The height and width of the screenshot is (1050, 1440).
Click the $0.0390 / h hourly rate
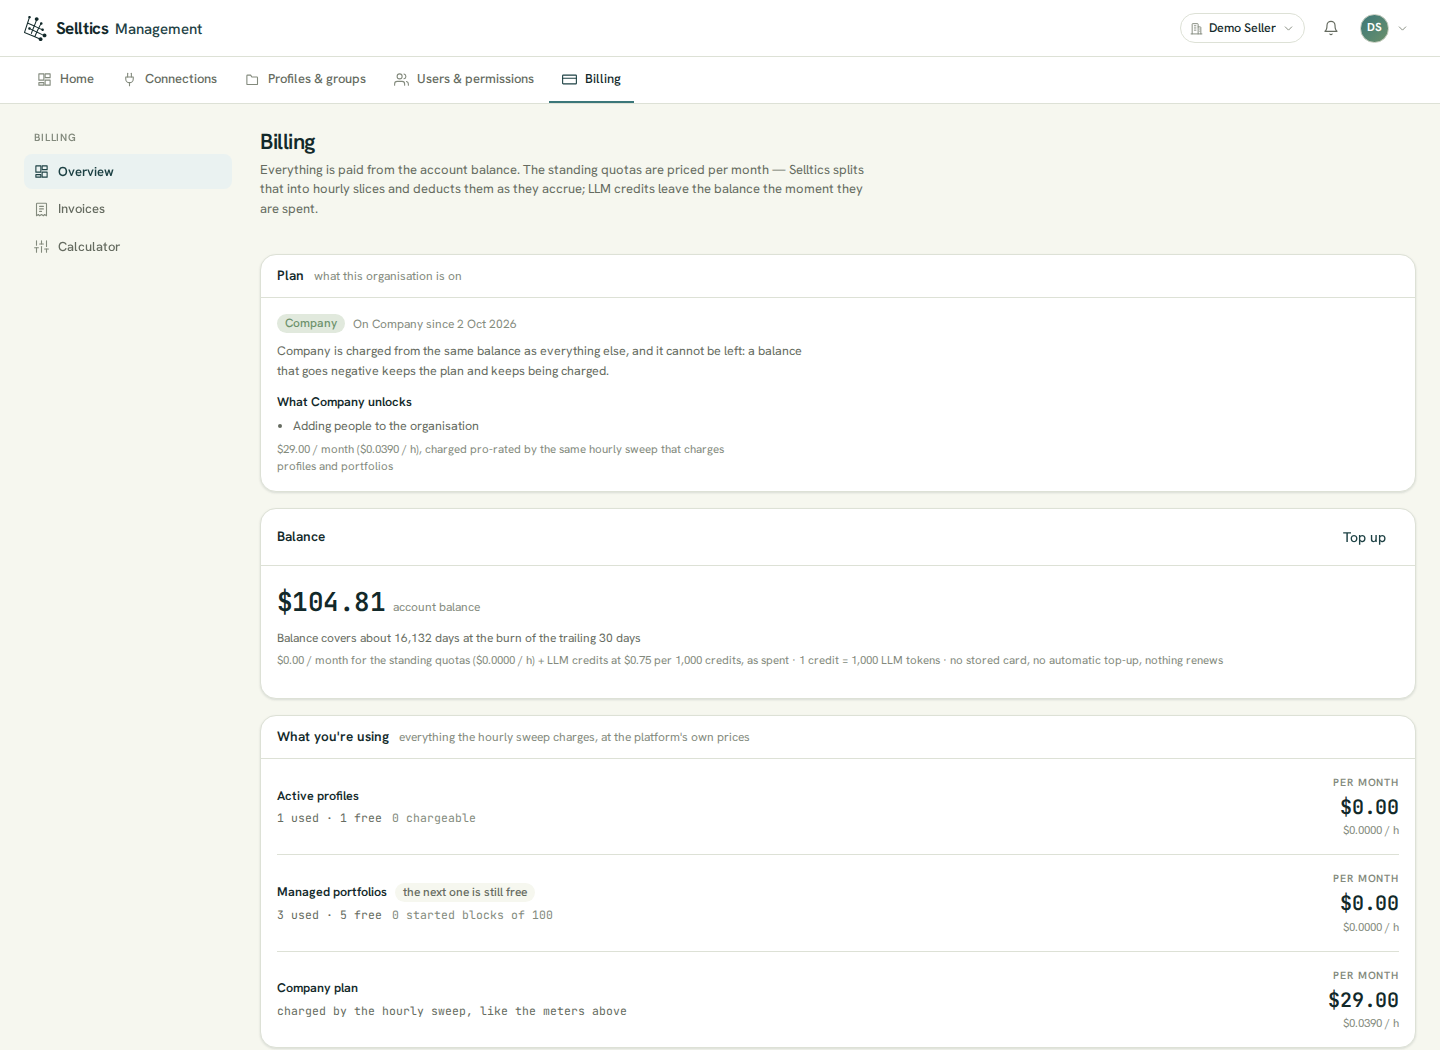coord(1371,1023)
